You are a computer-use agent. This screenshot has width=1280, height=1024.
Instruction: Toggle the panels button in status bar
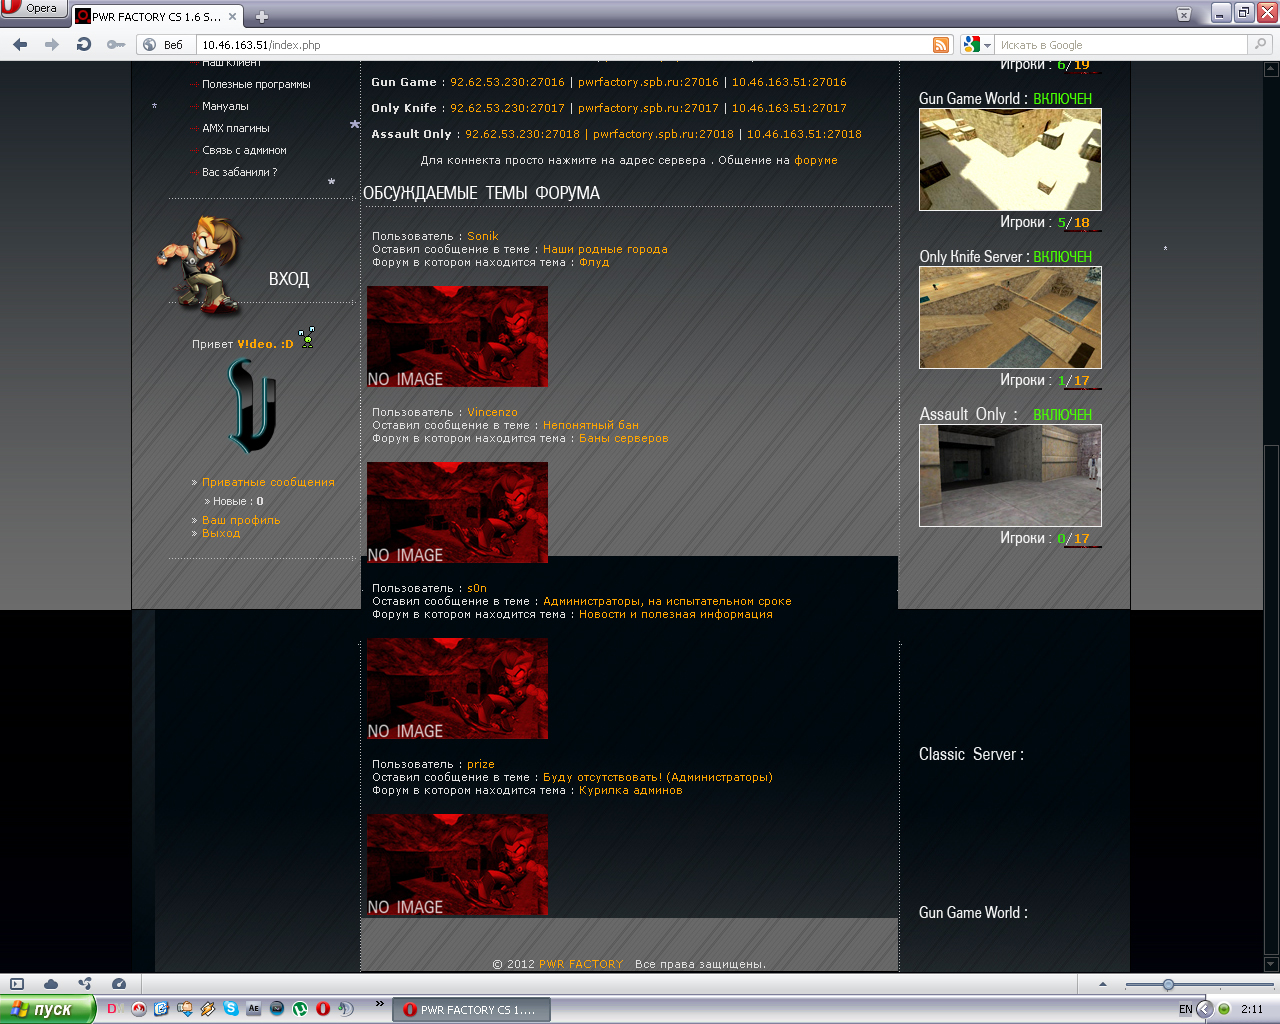point(17,984)
